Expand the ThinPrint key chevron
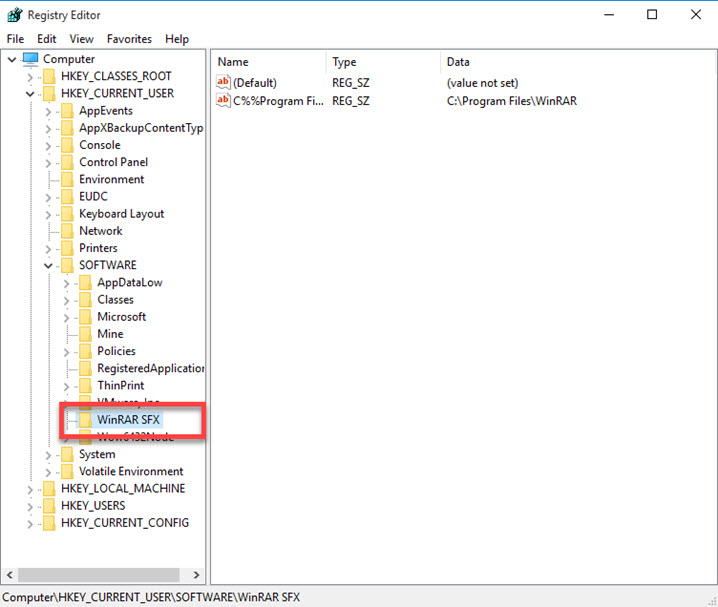This screenshot has width=718, height=607. pyautogui.click(x=66, y=386)
